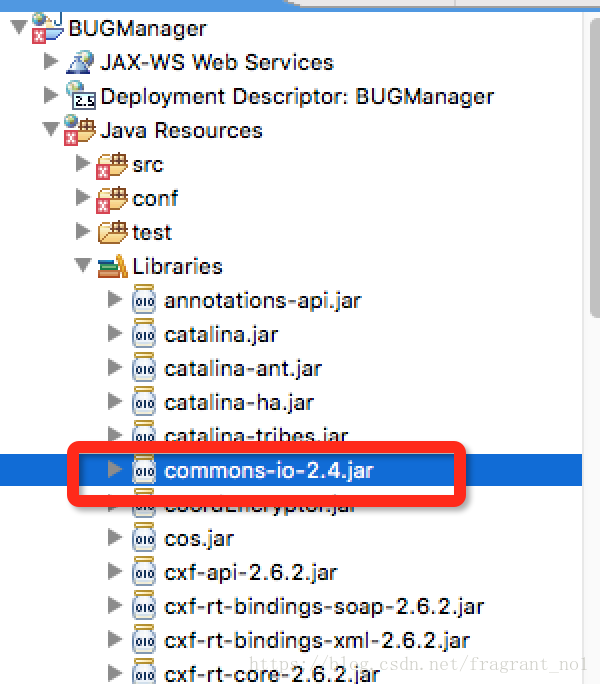Collapse the BUGManager project node

click(x=19, y=27)
